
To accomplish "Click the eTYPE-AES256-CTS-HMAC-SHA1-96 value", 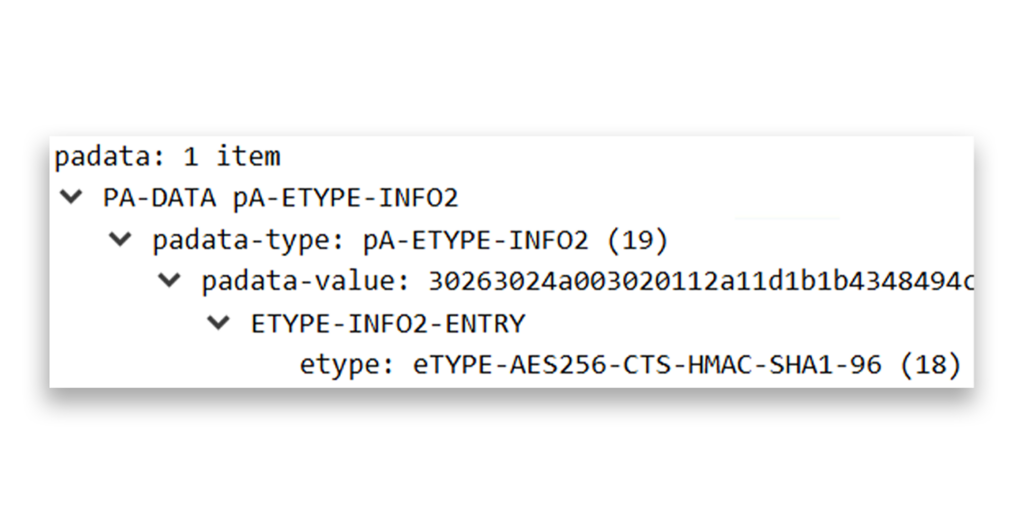I will [647, 365].
